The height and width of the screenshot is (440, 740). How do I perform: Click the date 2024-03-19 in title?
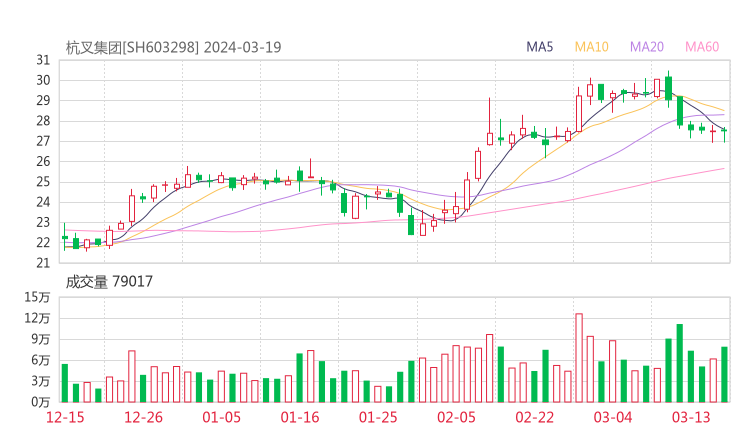(x=243, y=48)
